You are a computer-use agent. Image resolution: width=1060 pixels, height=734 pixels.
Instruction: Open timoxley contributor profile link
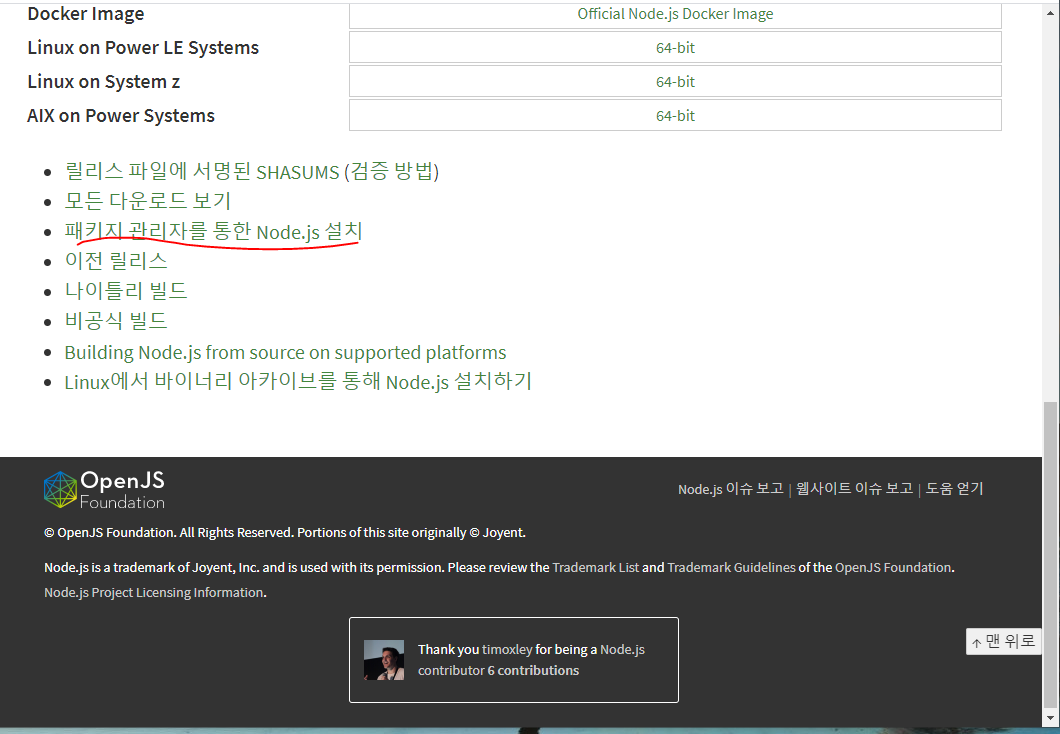coord(508,650)
